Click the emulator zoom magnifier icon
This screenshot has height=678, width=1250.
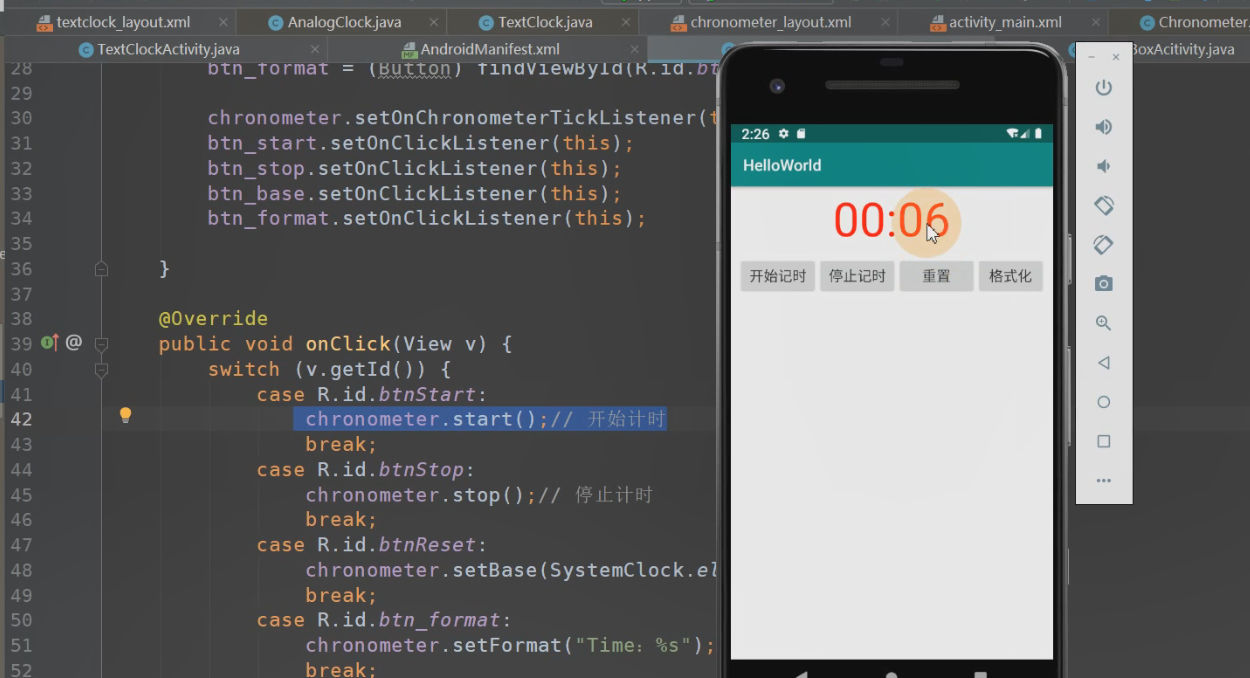tap(1103, 323)
